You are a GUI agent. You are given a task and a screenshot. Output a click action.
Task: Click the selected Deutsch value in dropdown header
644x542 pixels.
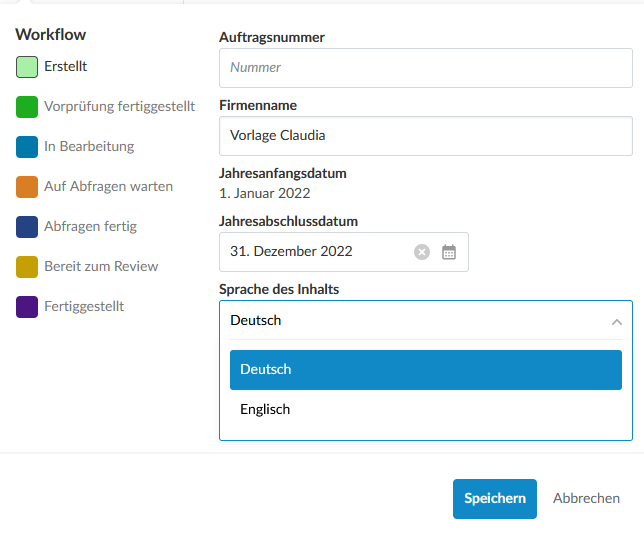pyautogui.click(x=256, y=320)
